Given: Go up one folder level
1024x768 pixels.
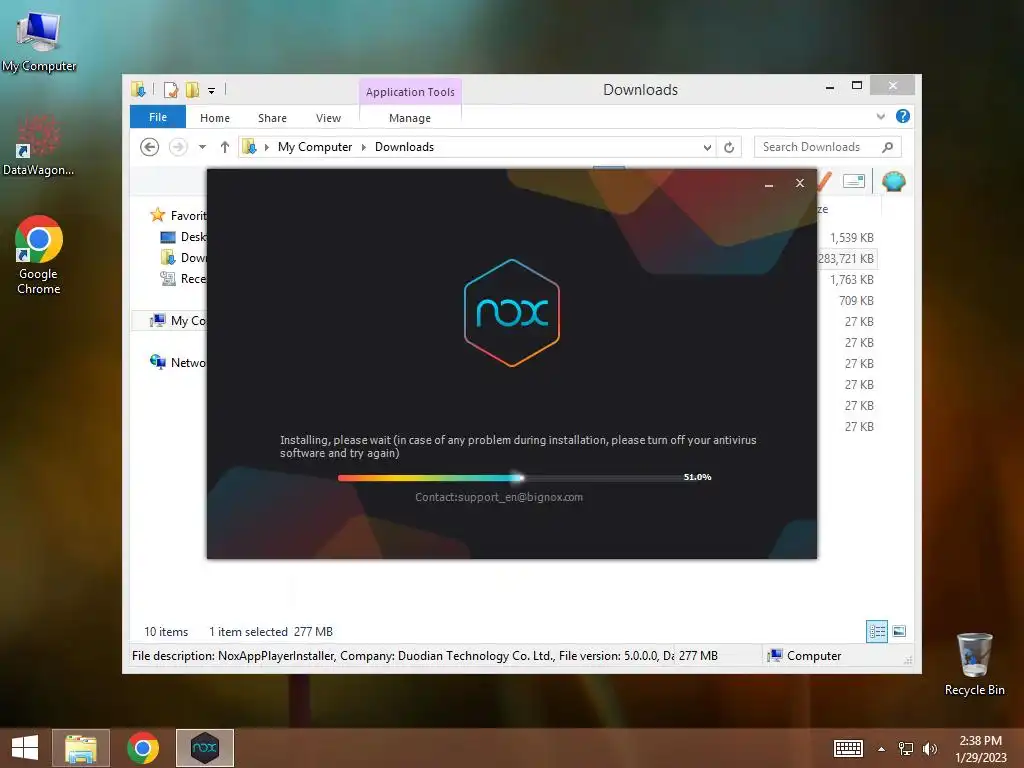Looking at the screenshot, I should (x=225, y=147).
